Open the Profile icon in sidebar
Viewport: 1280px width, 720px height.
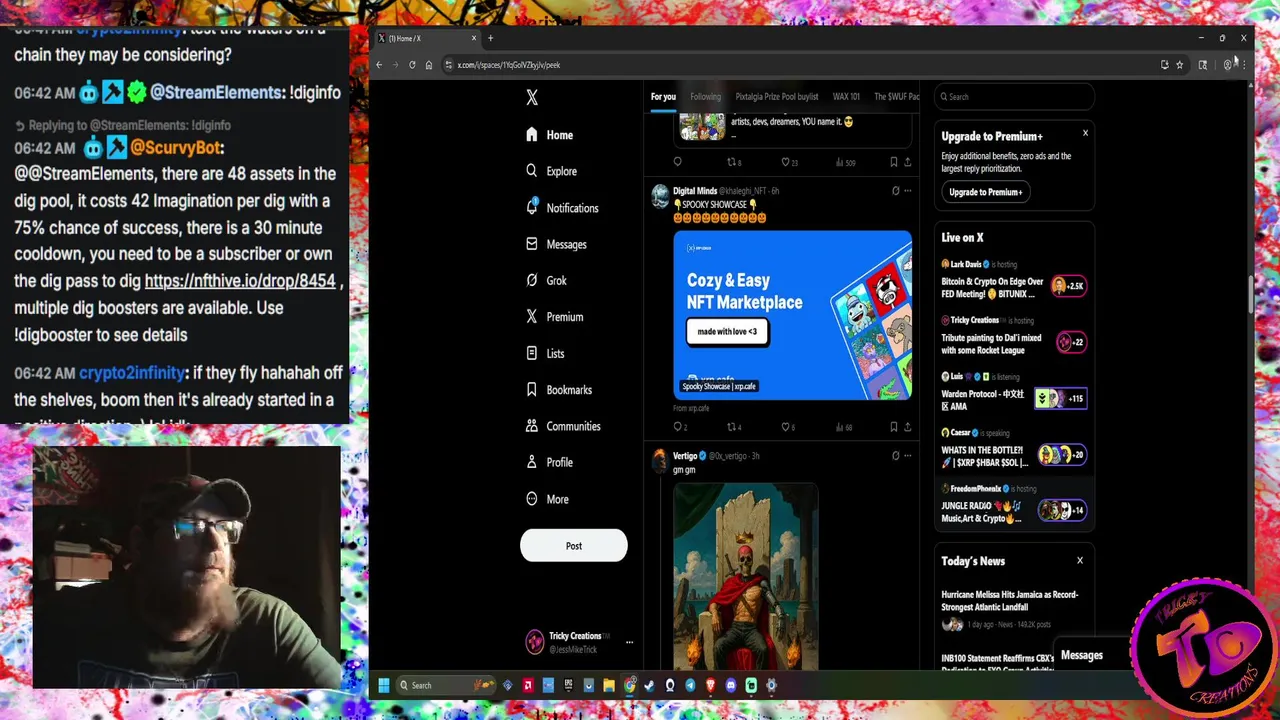click(532, 462)
